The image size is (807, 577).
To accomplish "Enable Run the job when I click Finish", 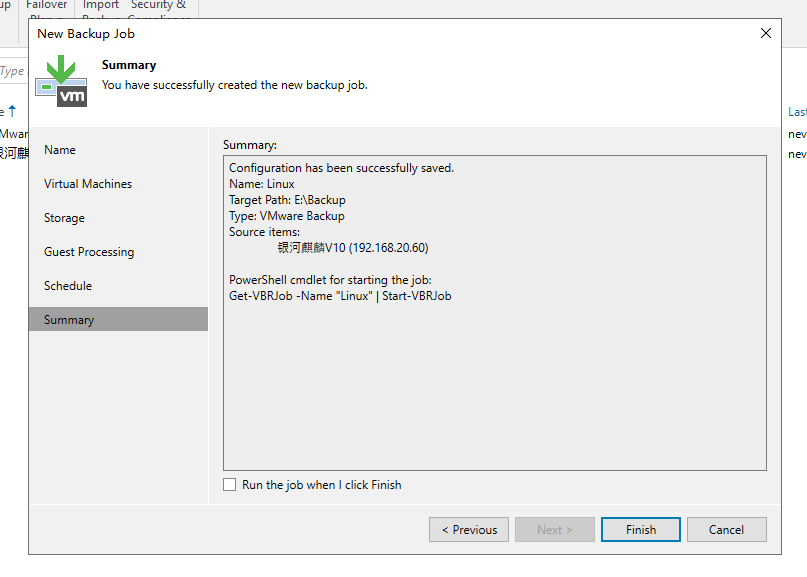I will click(x=230, y=484).
